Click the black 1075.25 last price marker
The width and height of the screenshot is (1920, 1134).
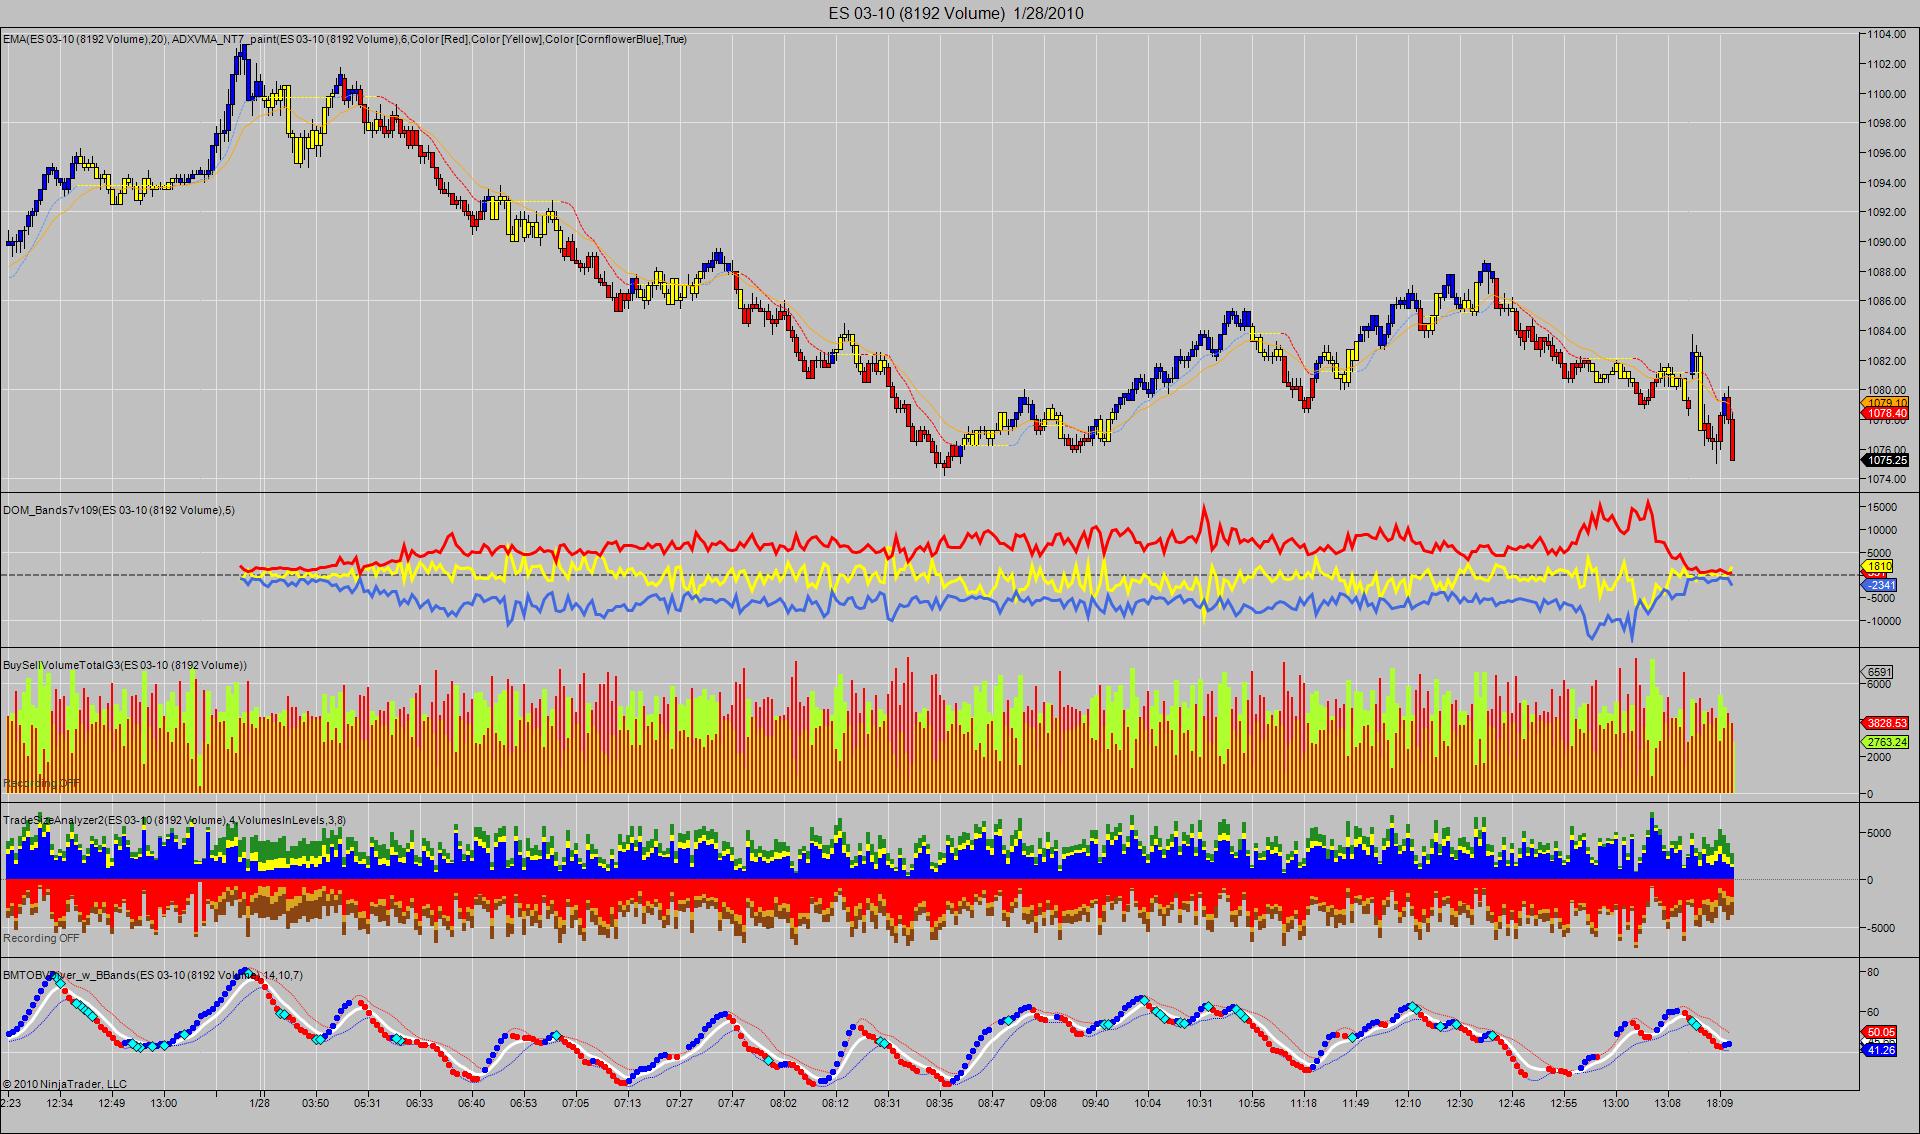[x=1886, y=460]
